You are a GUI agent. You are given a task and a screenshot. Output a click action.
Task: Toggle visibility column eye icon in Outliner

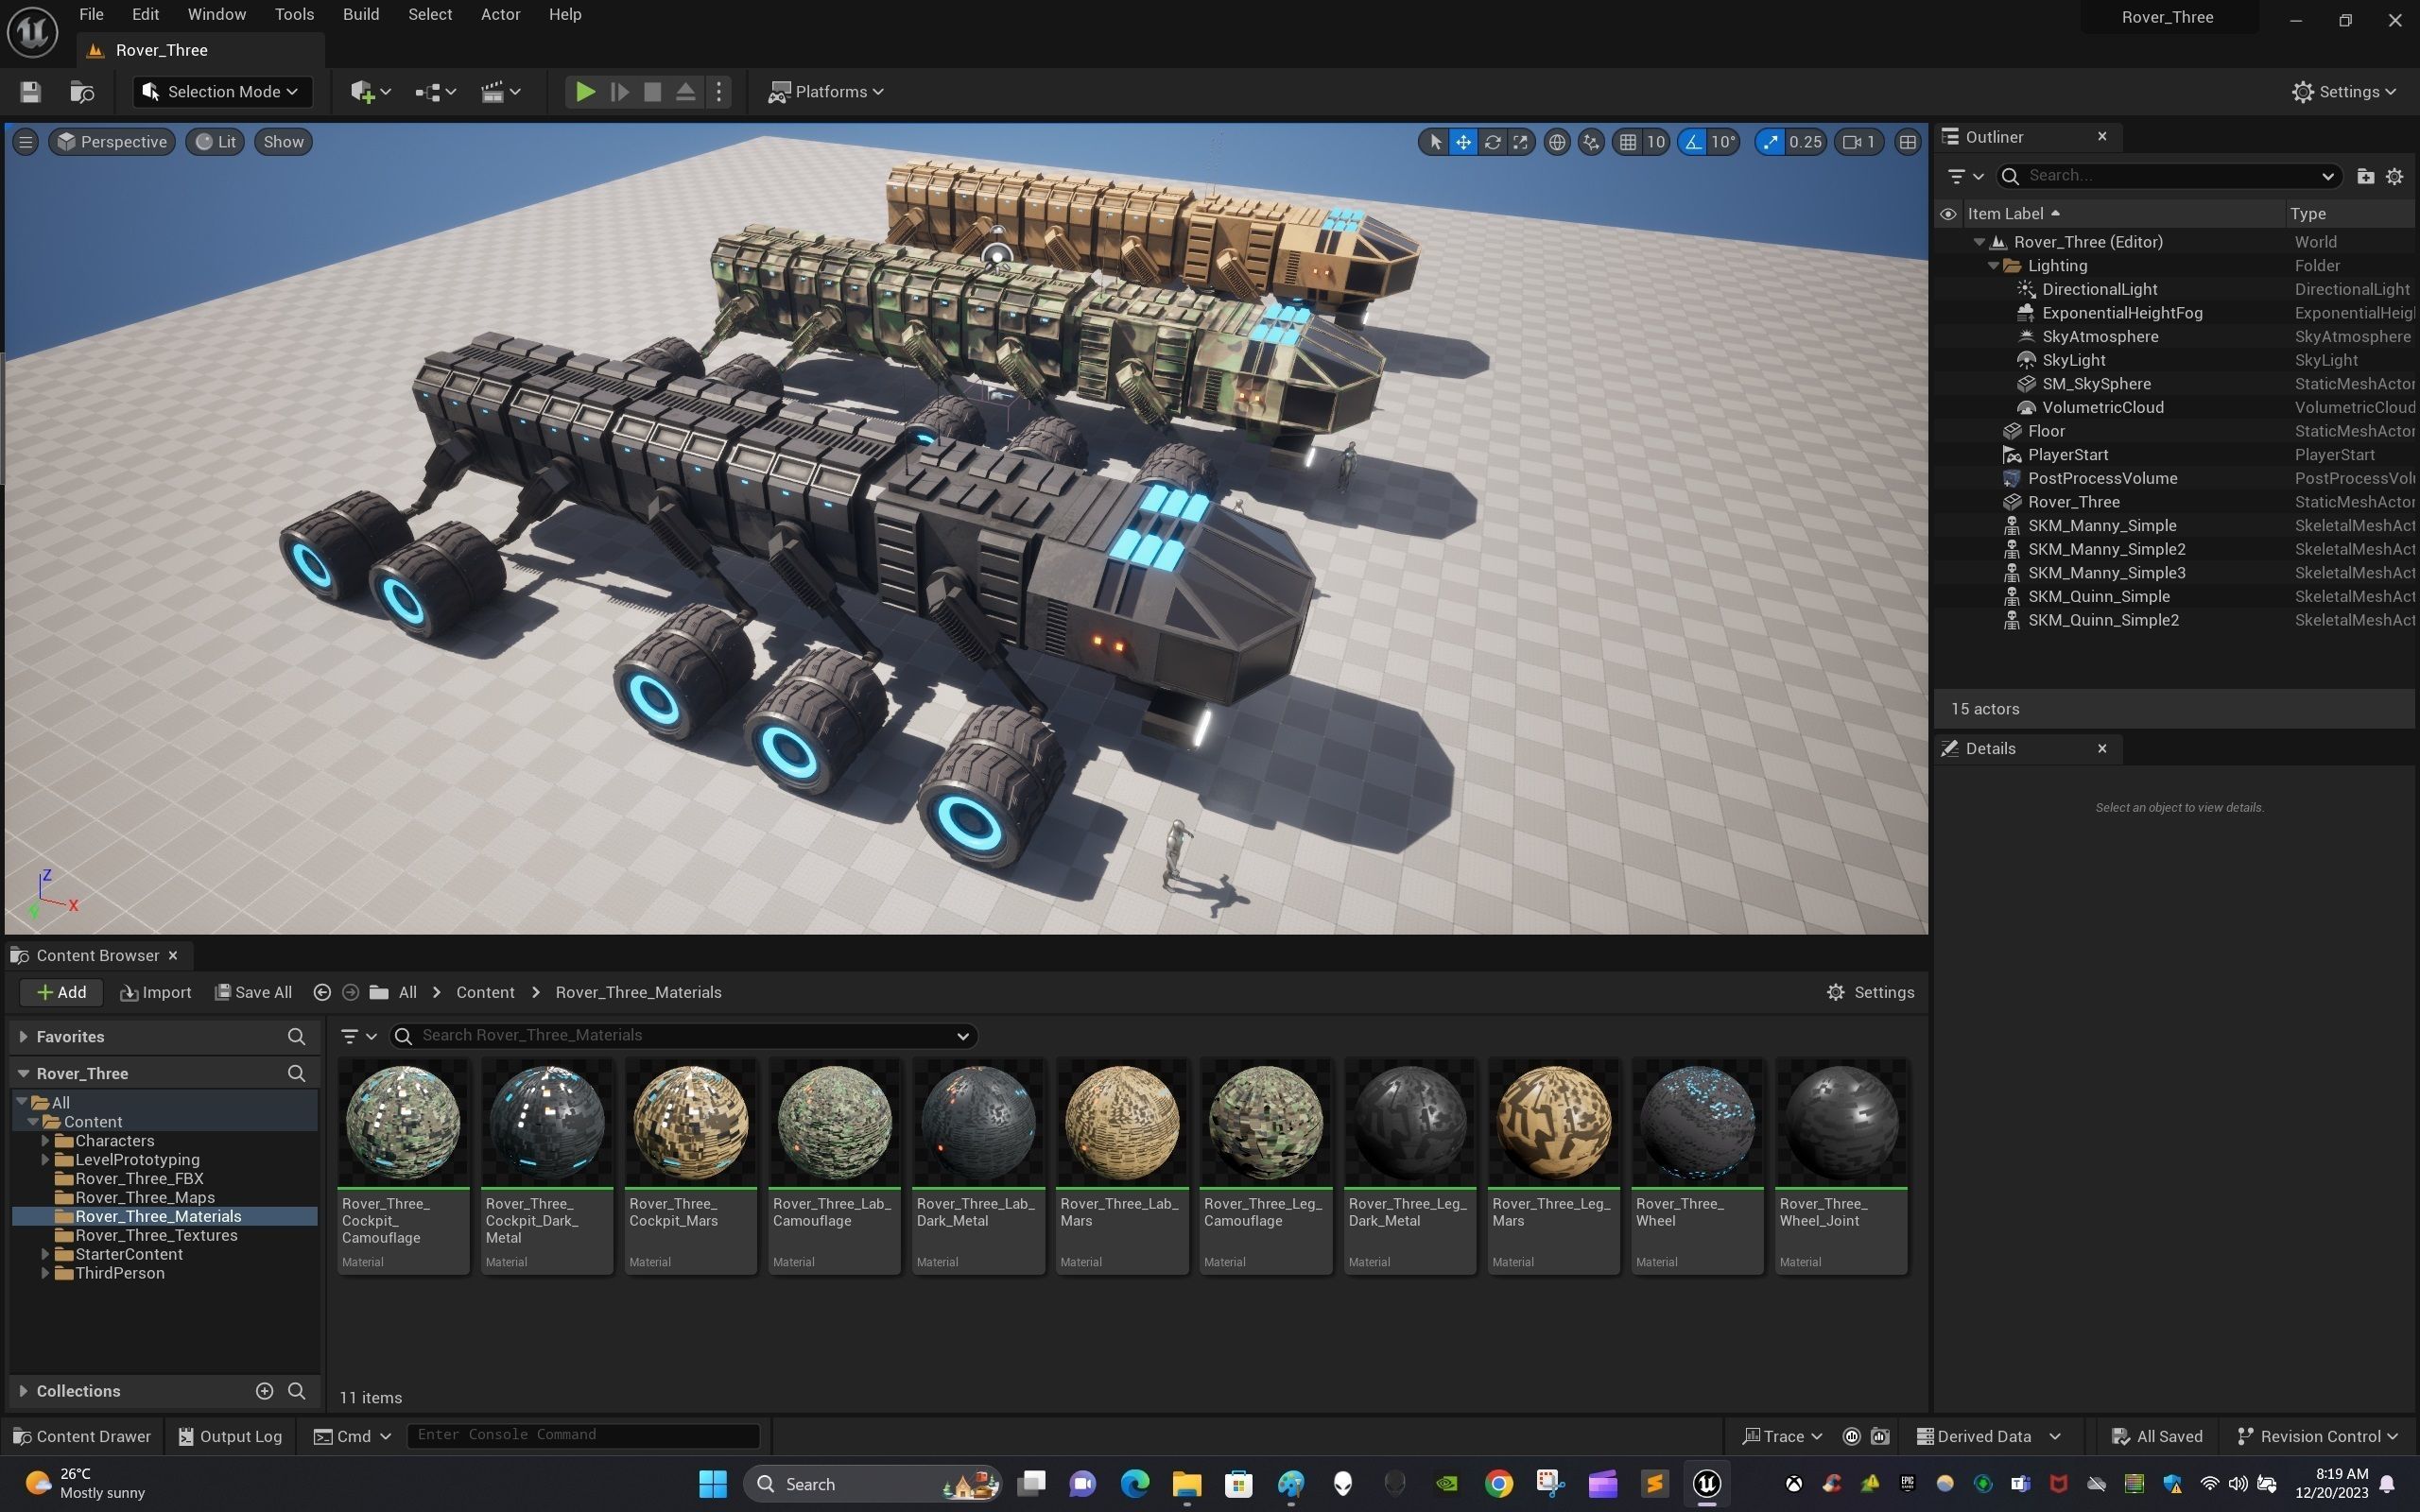pyautogui.click(x=1948, y=214)
